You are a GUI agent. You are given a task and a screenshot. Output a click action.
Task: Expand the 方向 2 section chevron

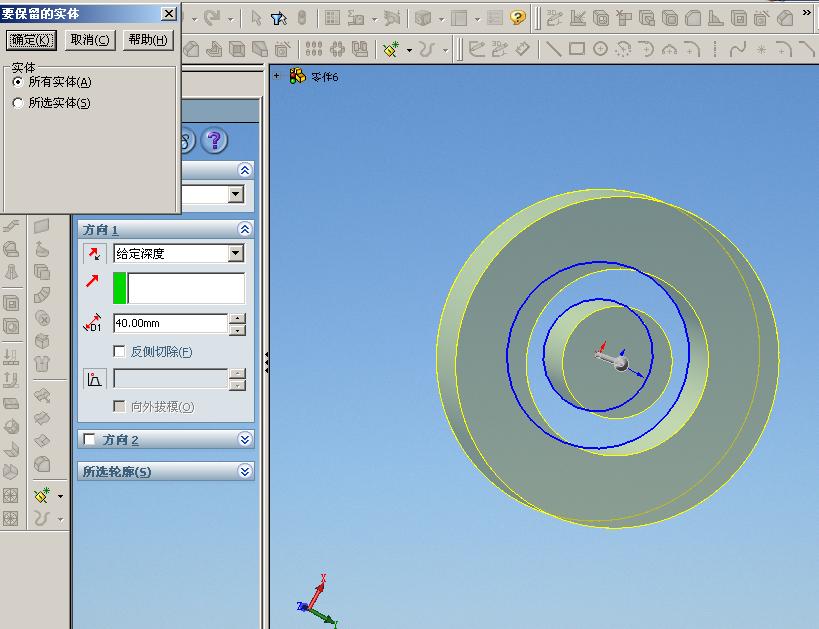pyautogui.click(x=245, y=439)
